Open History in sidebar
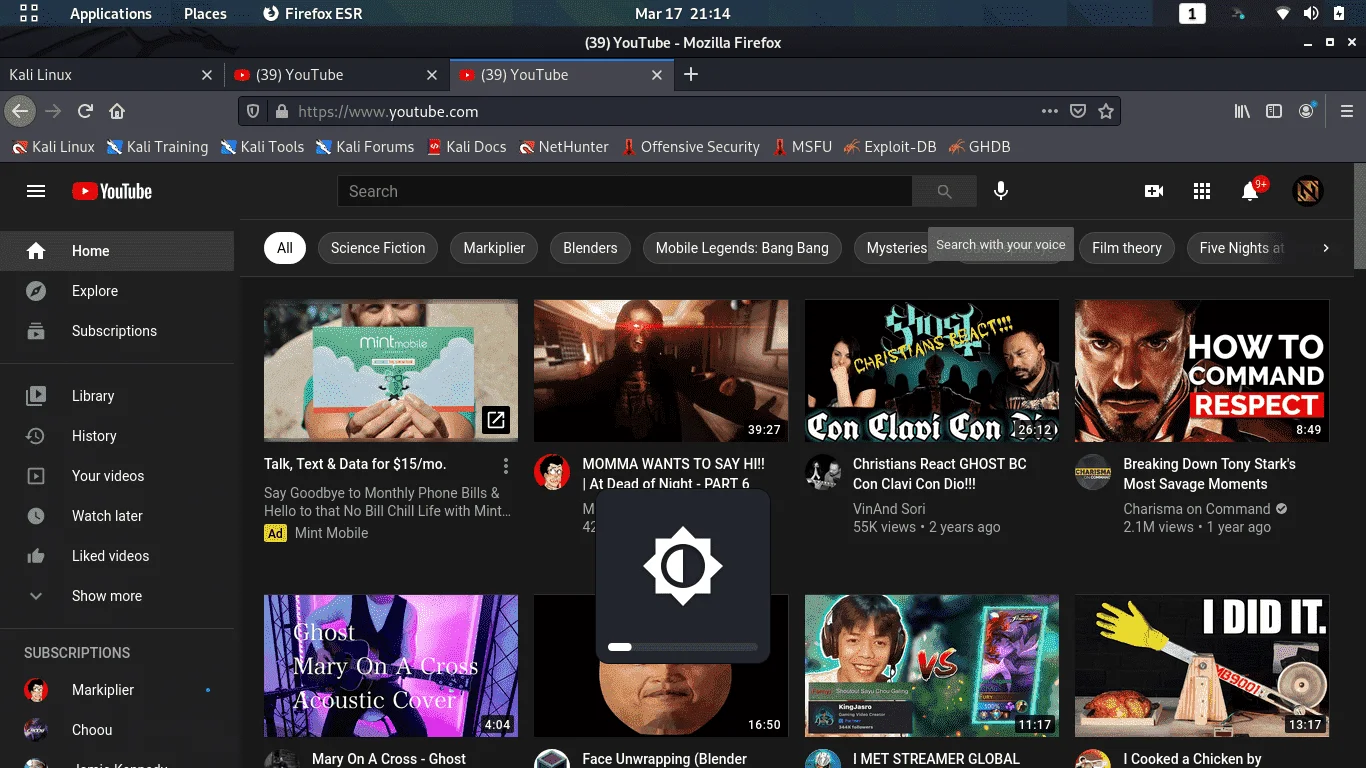Image resolution: width=1366 pixels, height=768 pixels. [117, 436]
